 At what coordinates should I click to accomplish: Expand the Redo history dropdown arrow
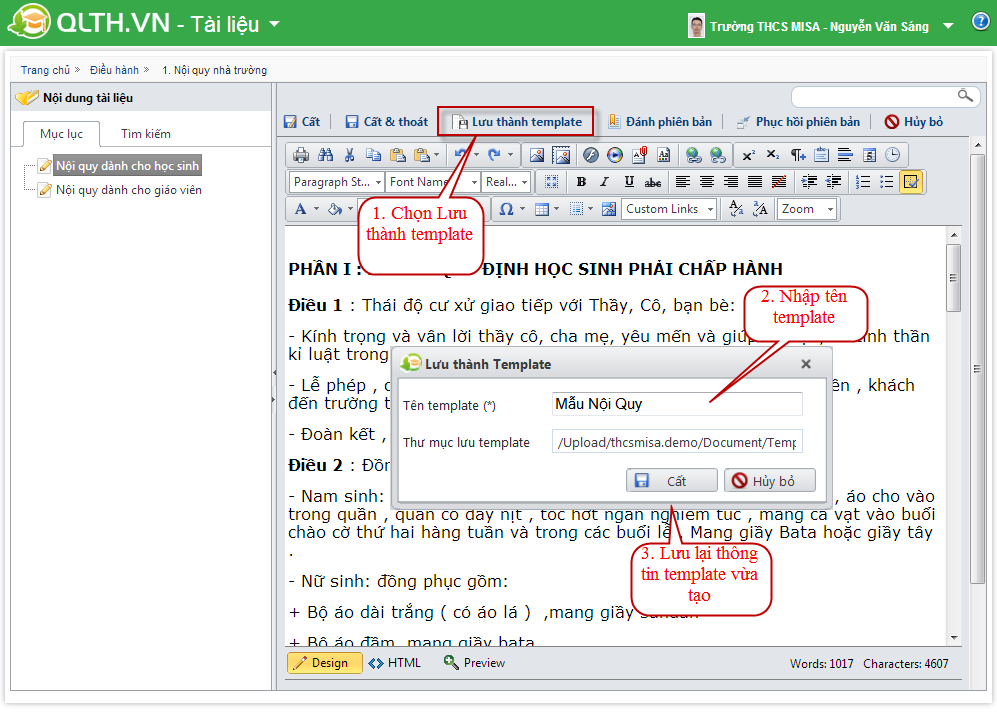(511, 154)
